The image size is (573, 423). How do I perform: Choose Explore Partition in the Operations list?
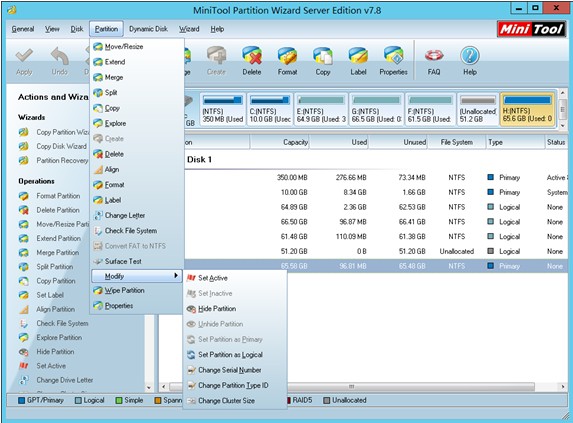[50, 338]
